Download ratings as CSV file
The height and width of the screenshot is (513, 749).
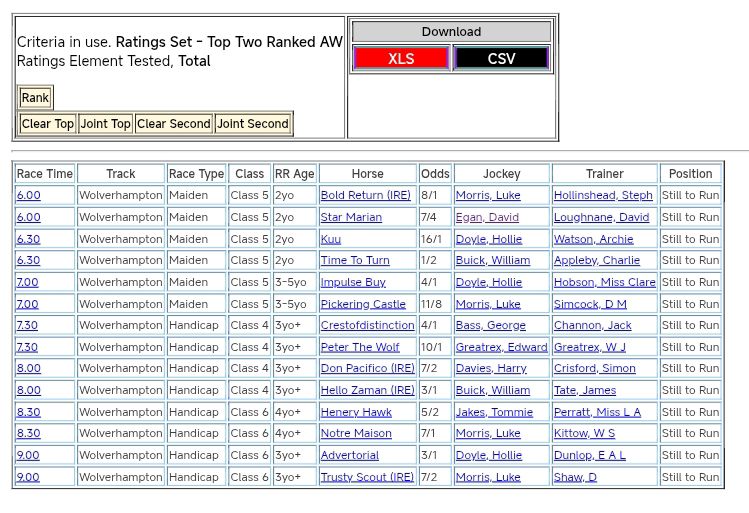coord(501,59)
